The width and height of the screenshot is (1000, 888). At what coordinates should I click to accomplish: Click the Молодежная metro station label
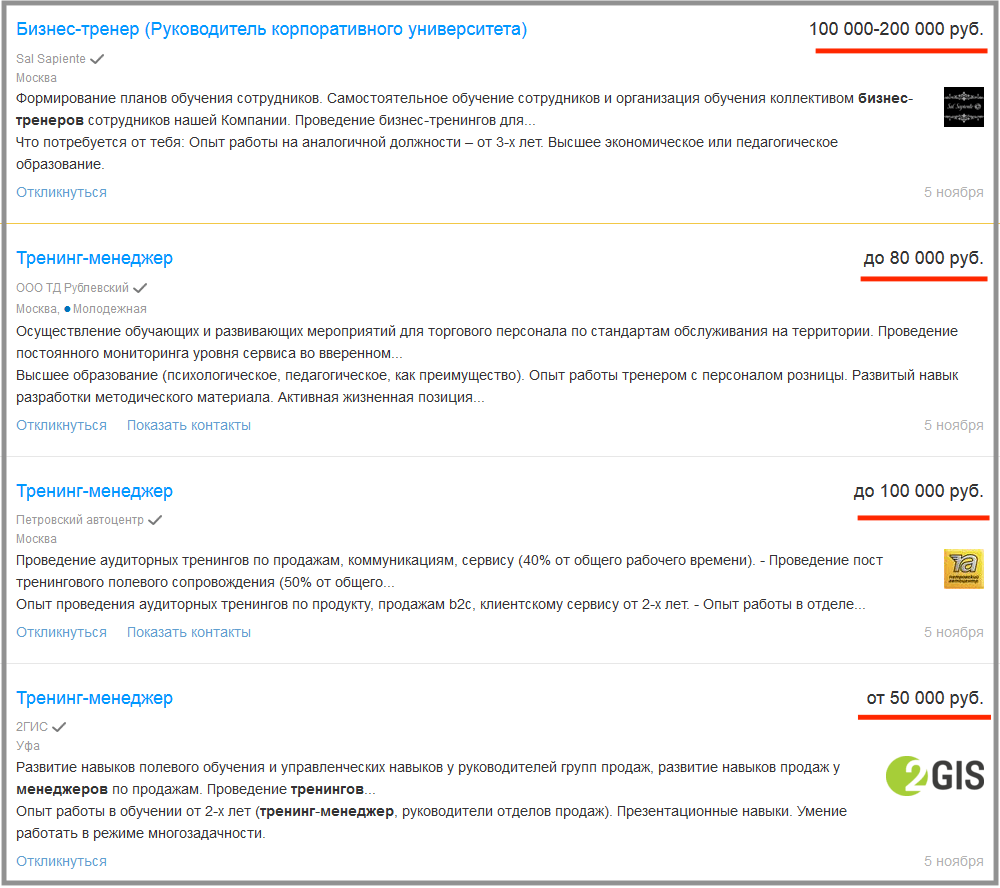pos(110,308)
